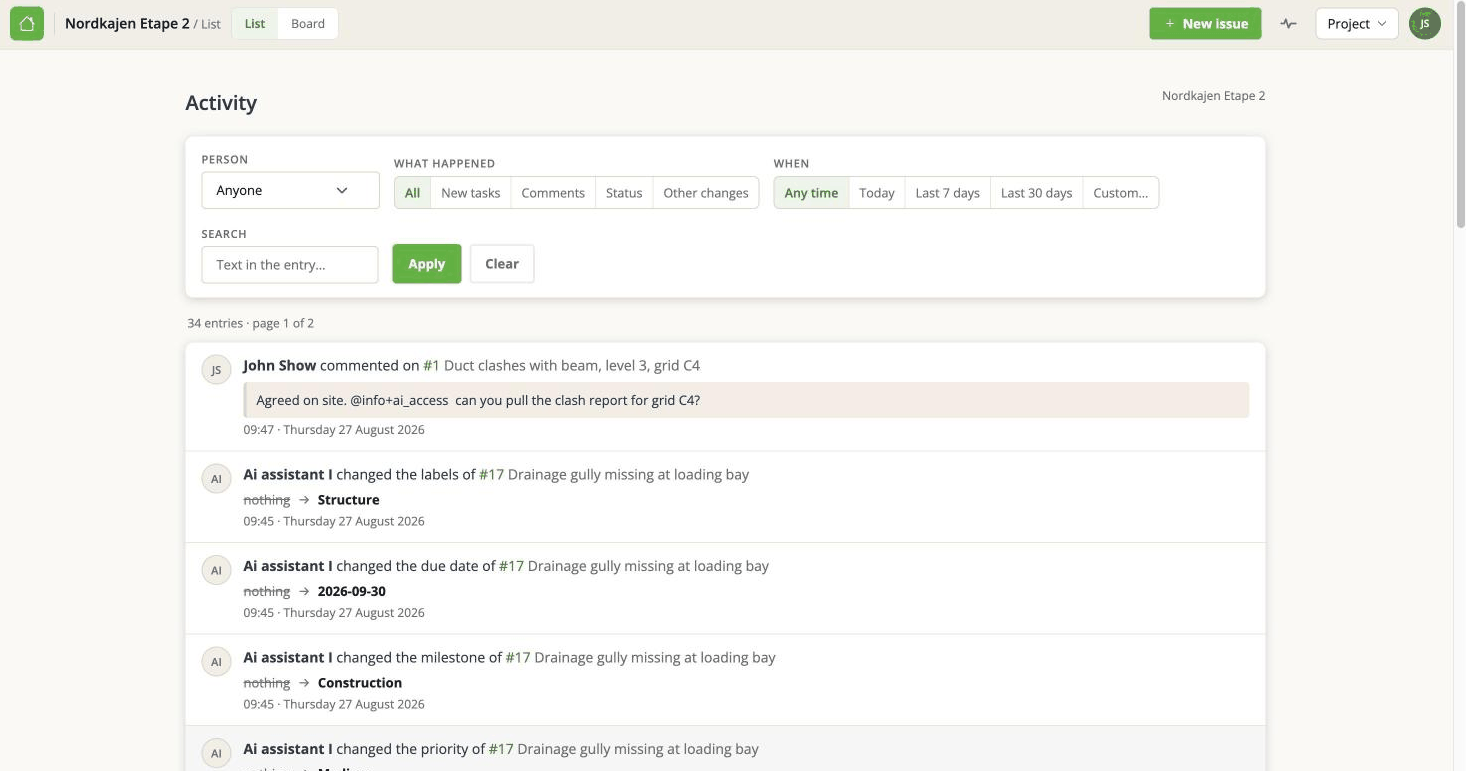Viewport: 1466px width, 771px height.
Task: Filter activity by Status
Action: [x=624, y=193]
